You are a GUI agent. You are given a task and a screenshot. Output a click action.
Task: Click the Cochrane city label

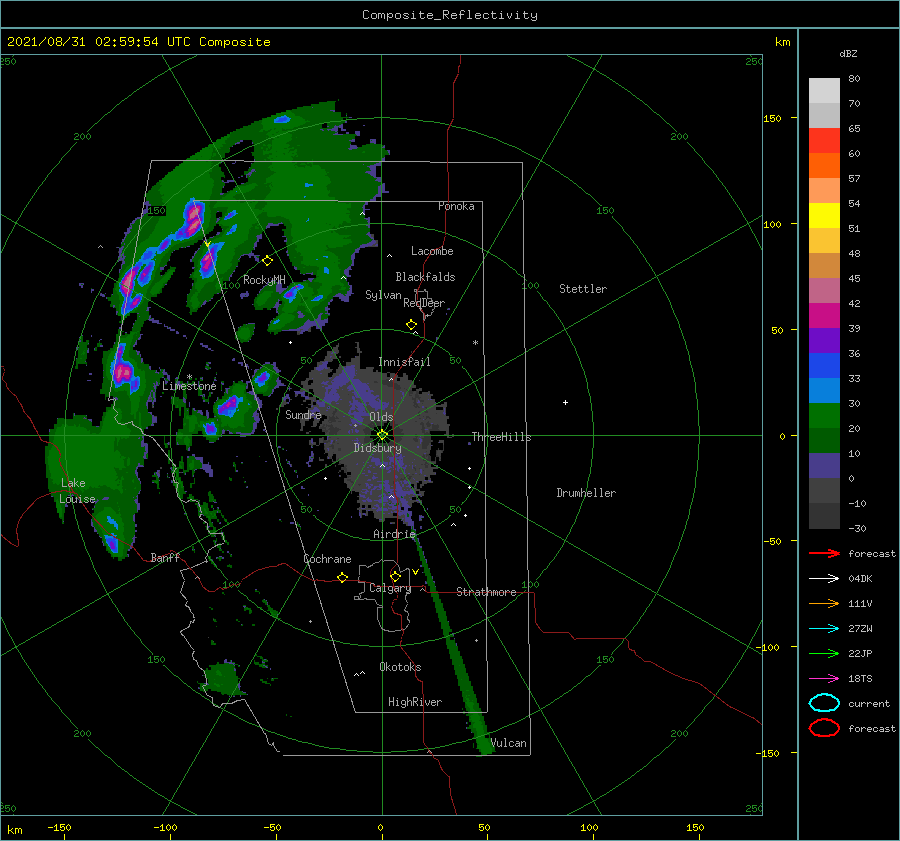327,559
